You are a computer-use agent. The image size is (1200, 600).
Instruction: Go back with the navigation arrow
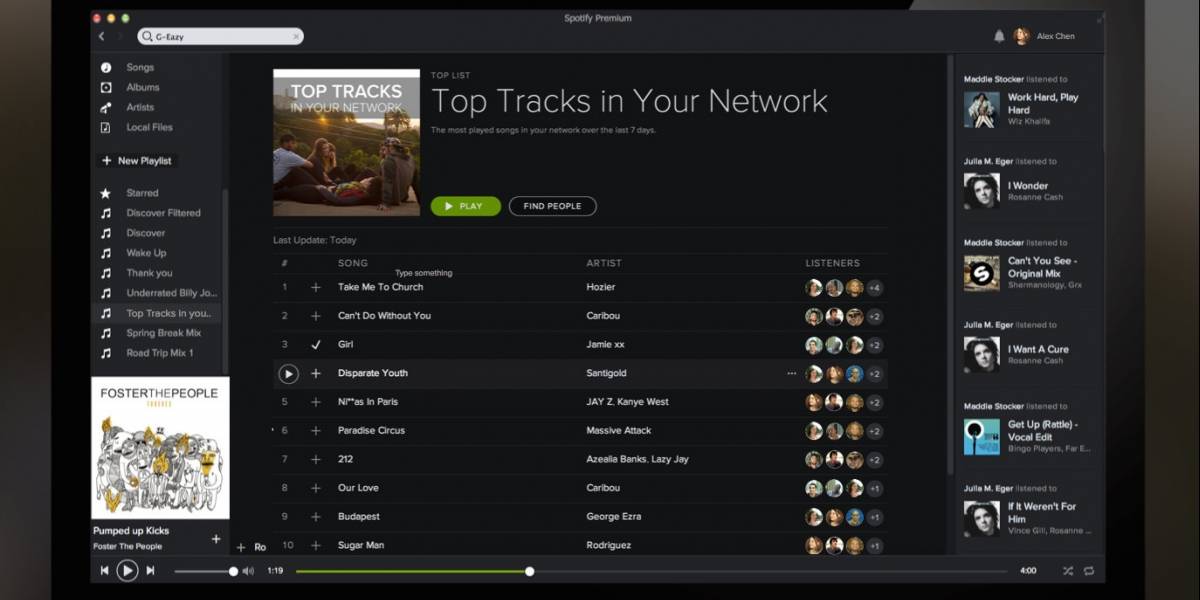coord(101,36)
